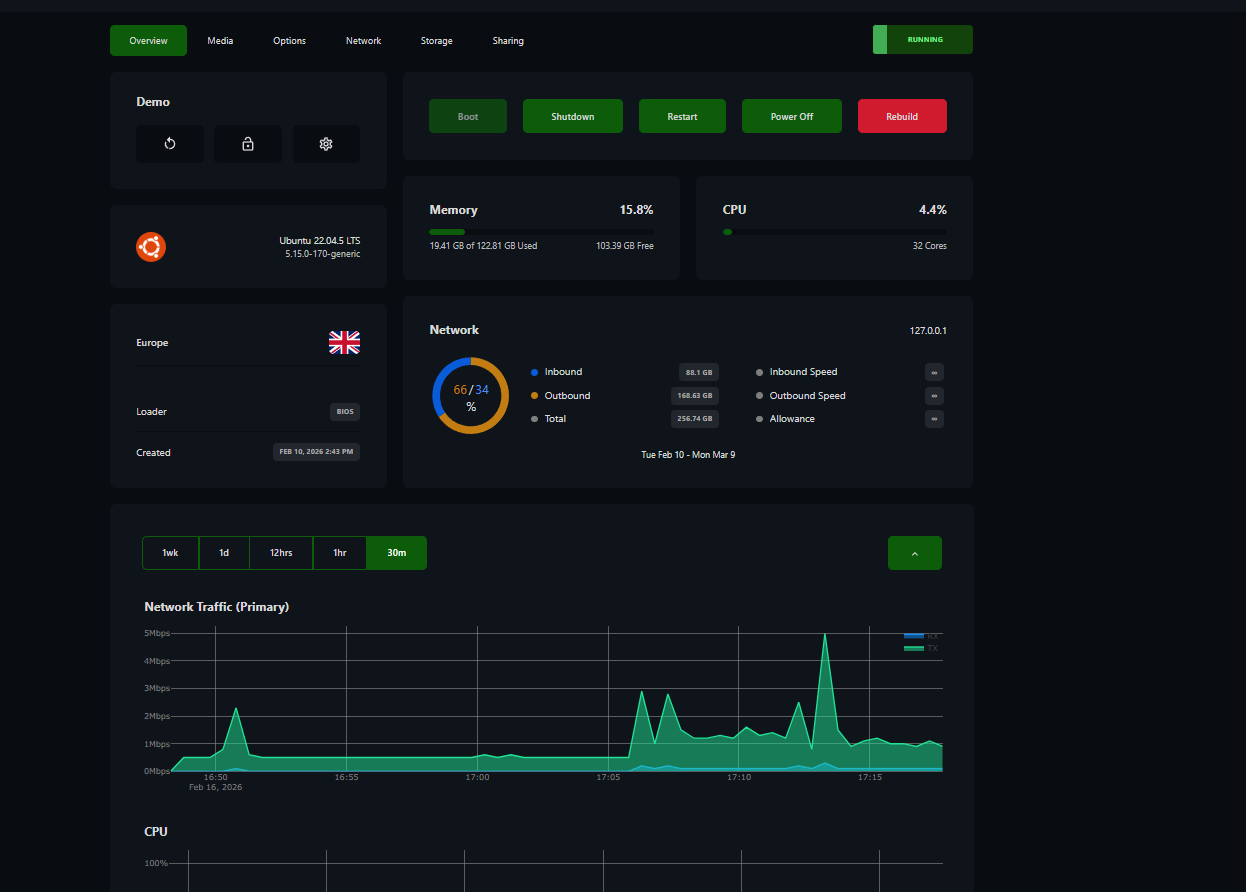
Task: Click the Ubuntu logo icon
Action: (x=151, y=247)
